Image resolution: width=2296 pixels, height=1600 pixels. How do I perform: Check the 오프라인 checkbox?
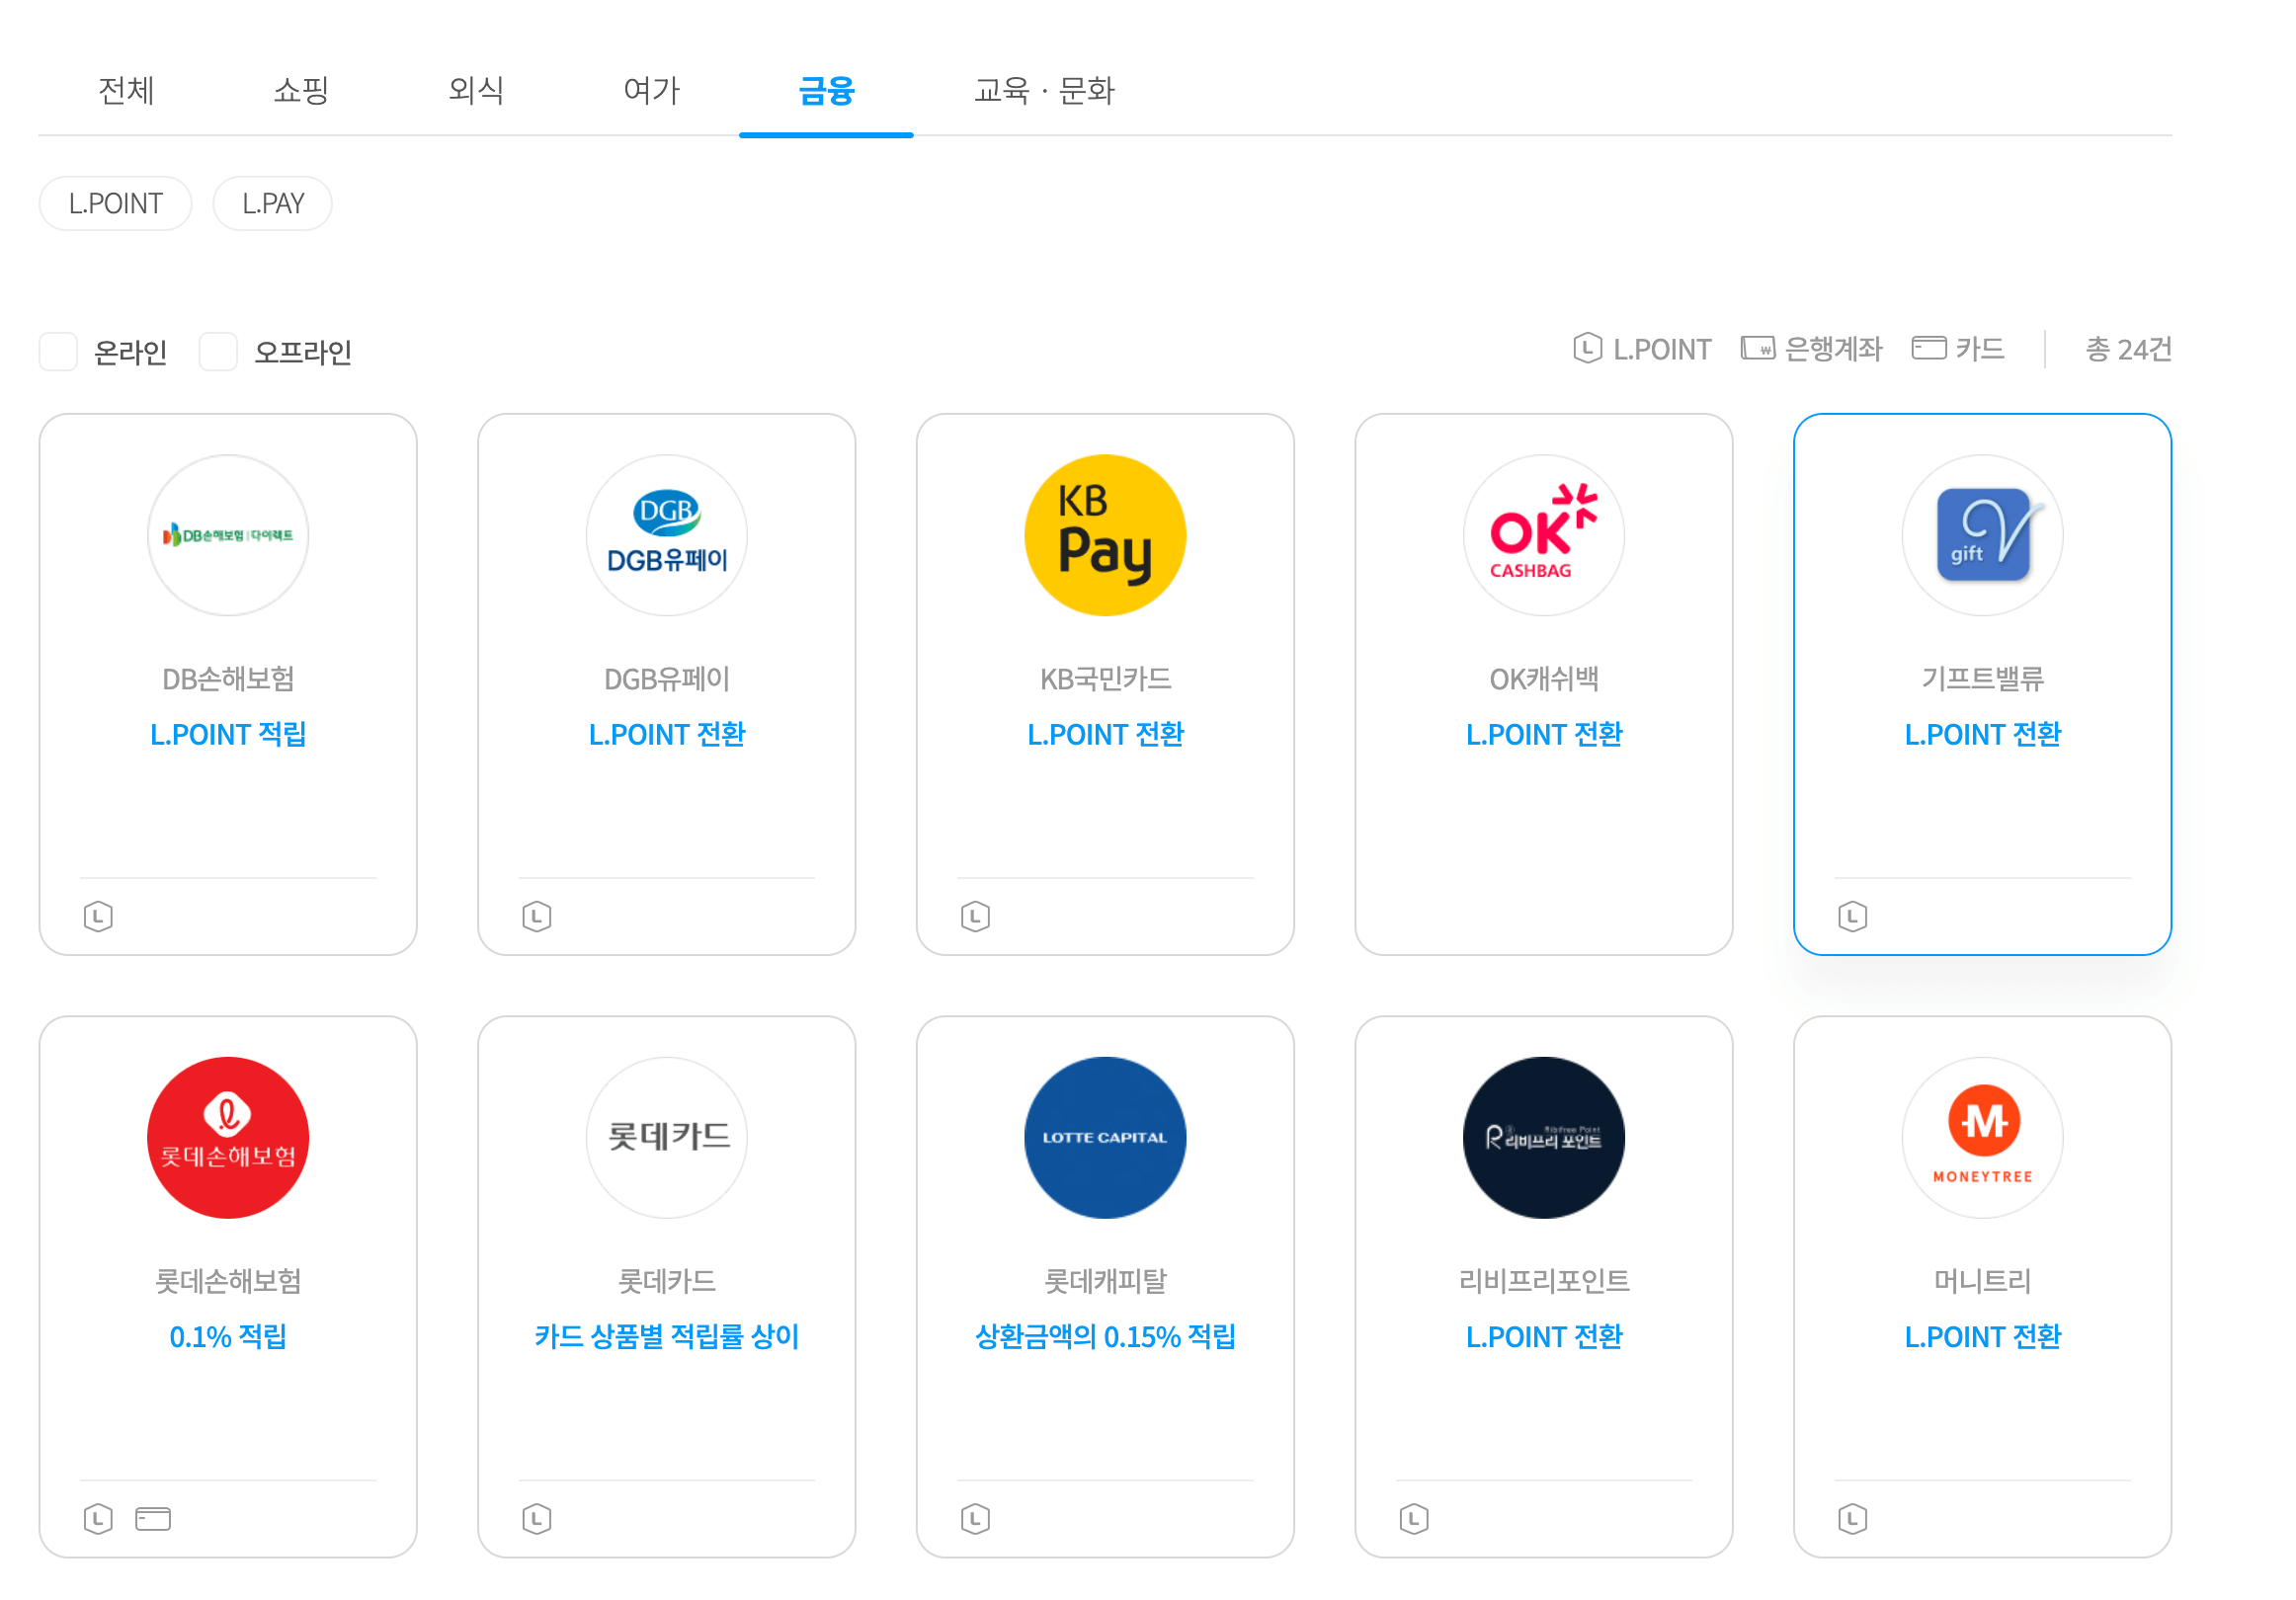coord(218,352)
